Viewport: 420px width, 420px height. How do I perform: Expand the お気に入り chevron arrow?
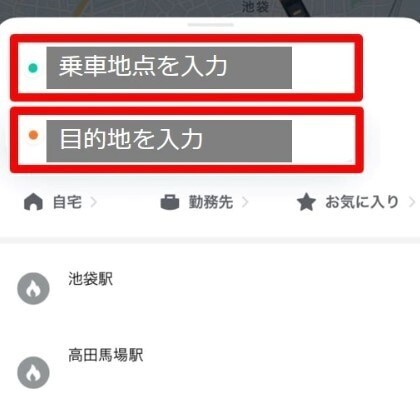point(412,202)
